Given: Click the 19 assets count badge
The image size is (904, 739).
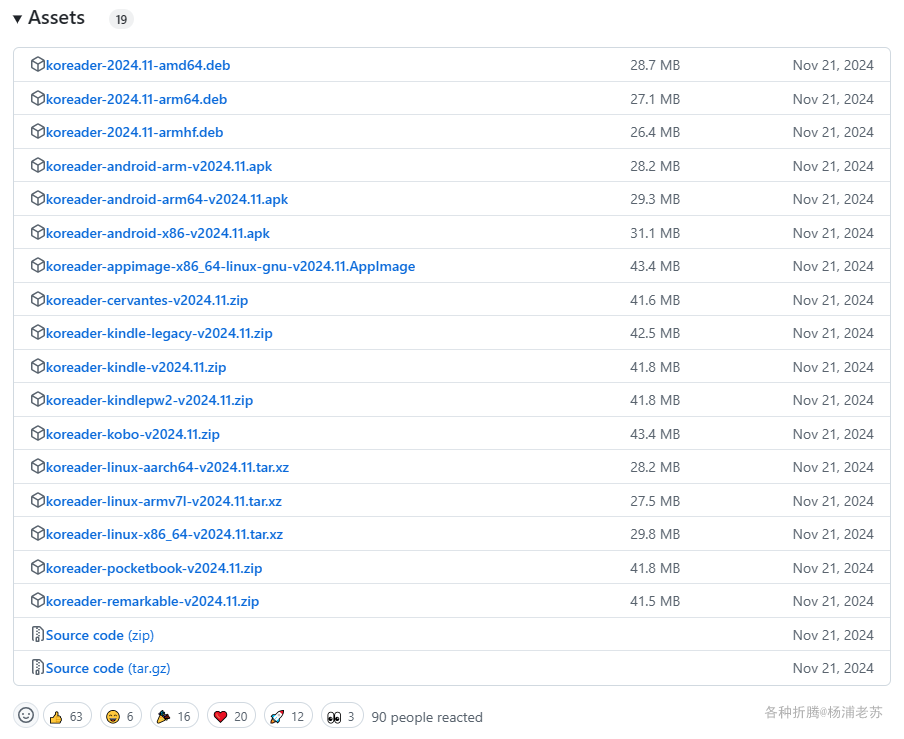Looking at the screenshot, I should [121, 20].
